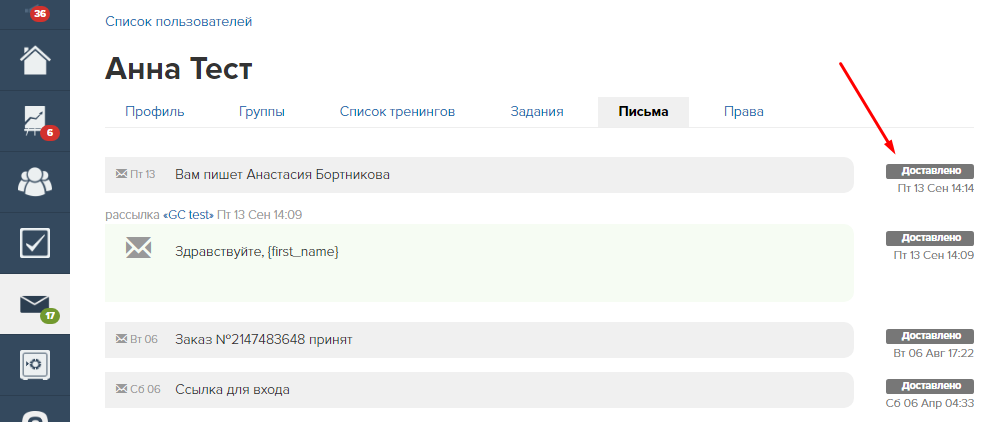Go to Список пользователей link

point(178,22)
